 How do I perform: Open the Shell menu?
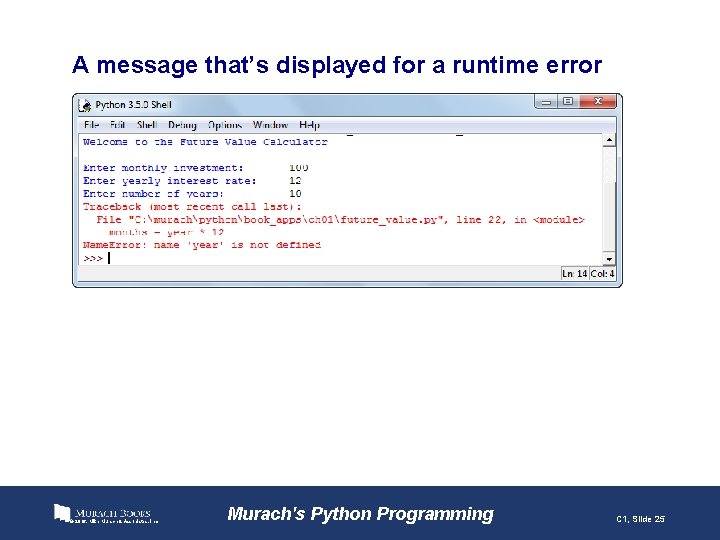[147, 125]
